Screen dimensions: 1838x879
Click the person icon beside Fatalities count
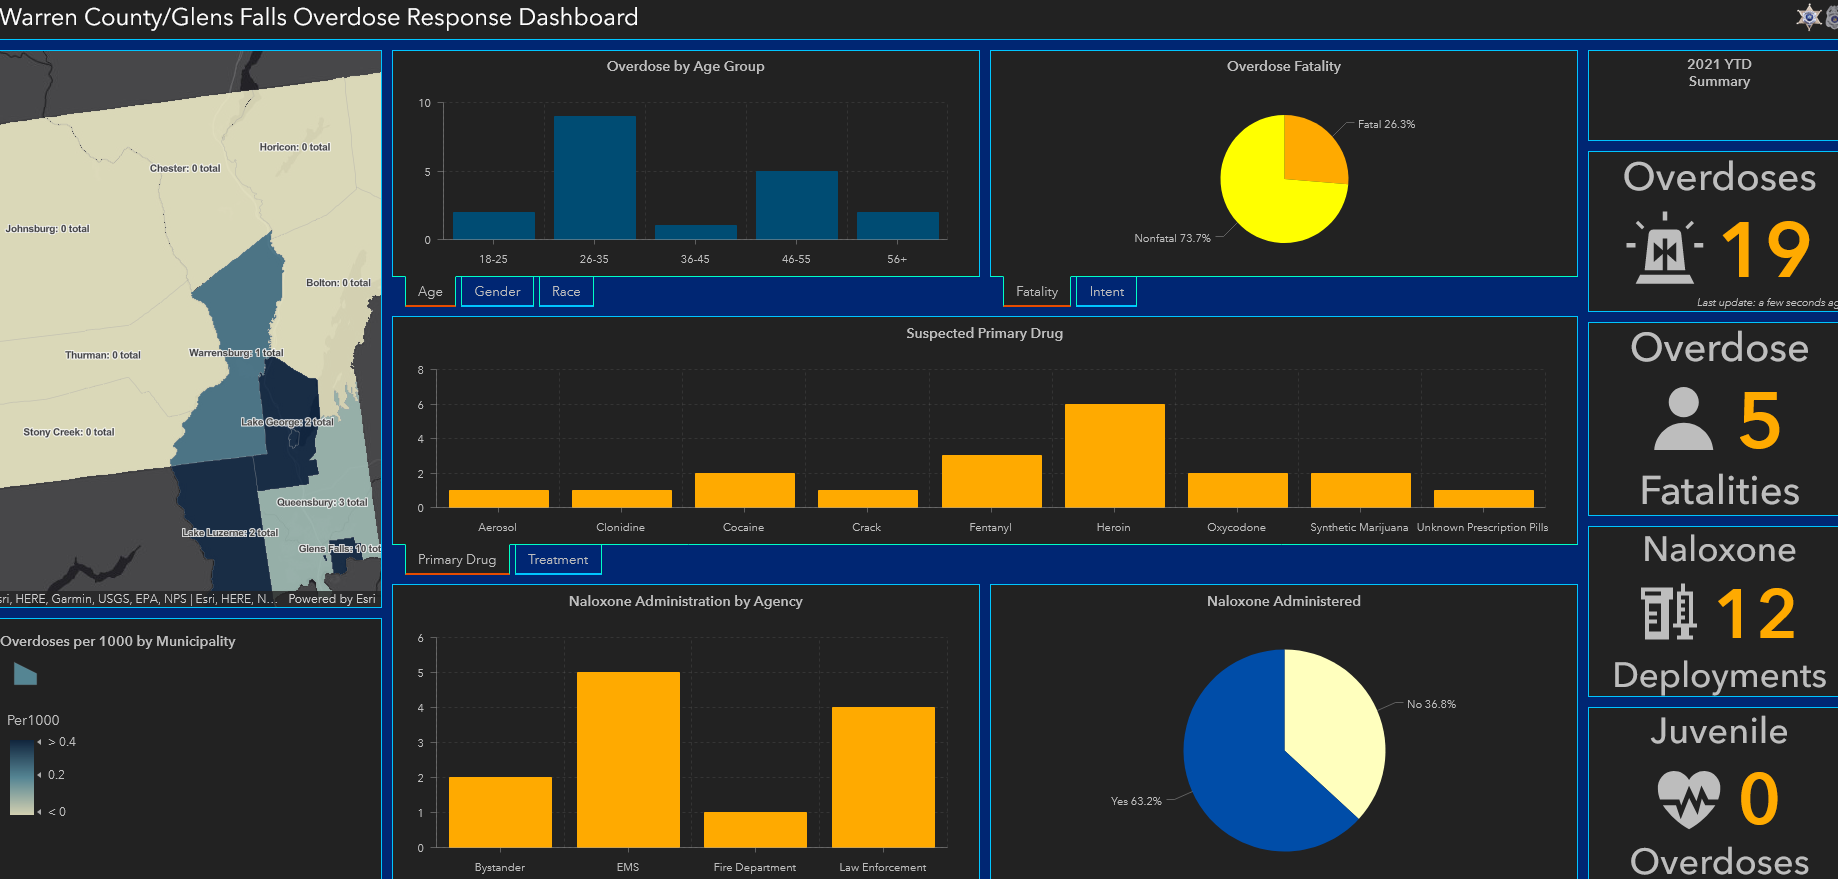[x=1684, y=419]
